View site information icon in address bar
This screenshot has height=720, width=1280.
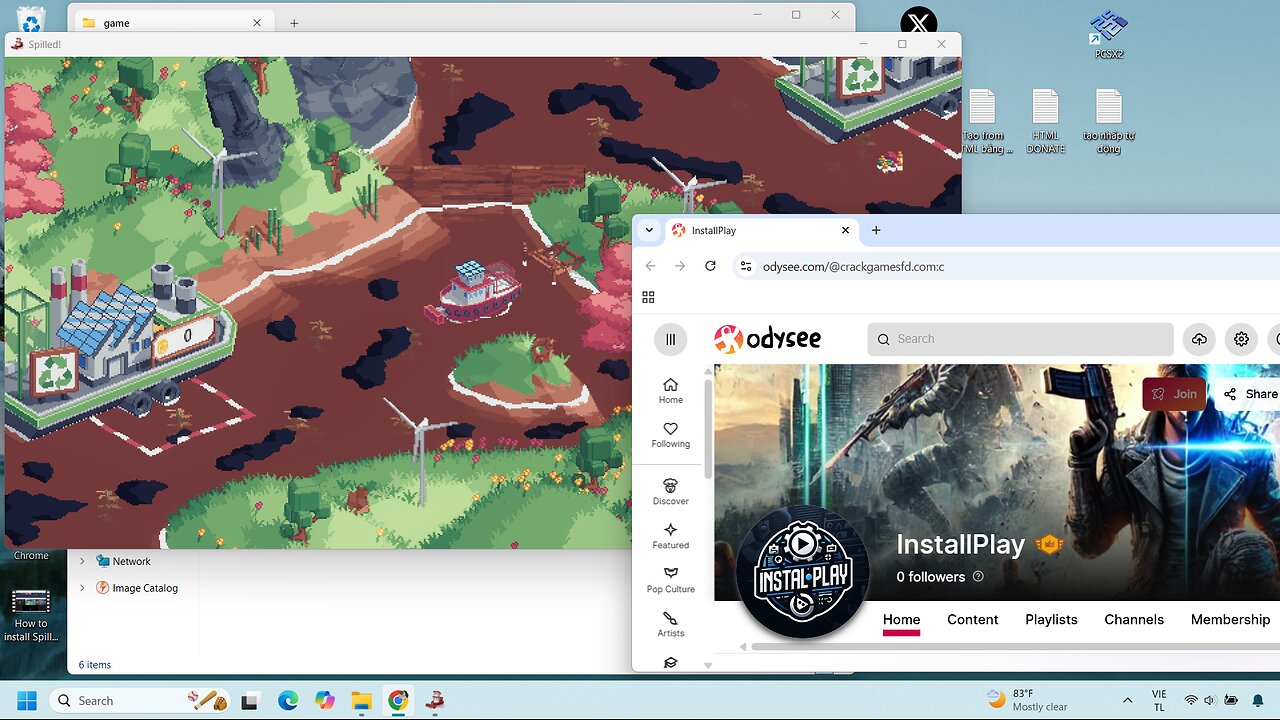coord(745,266)
